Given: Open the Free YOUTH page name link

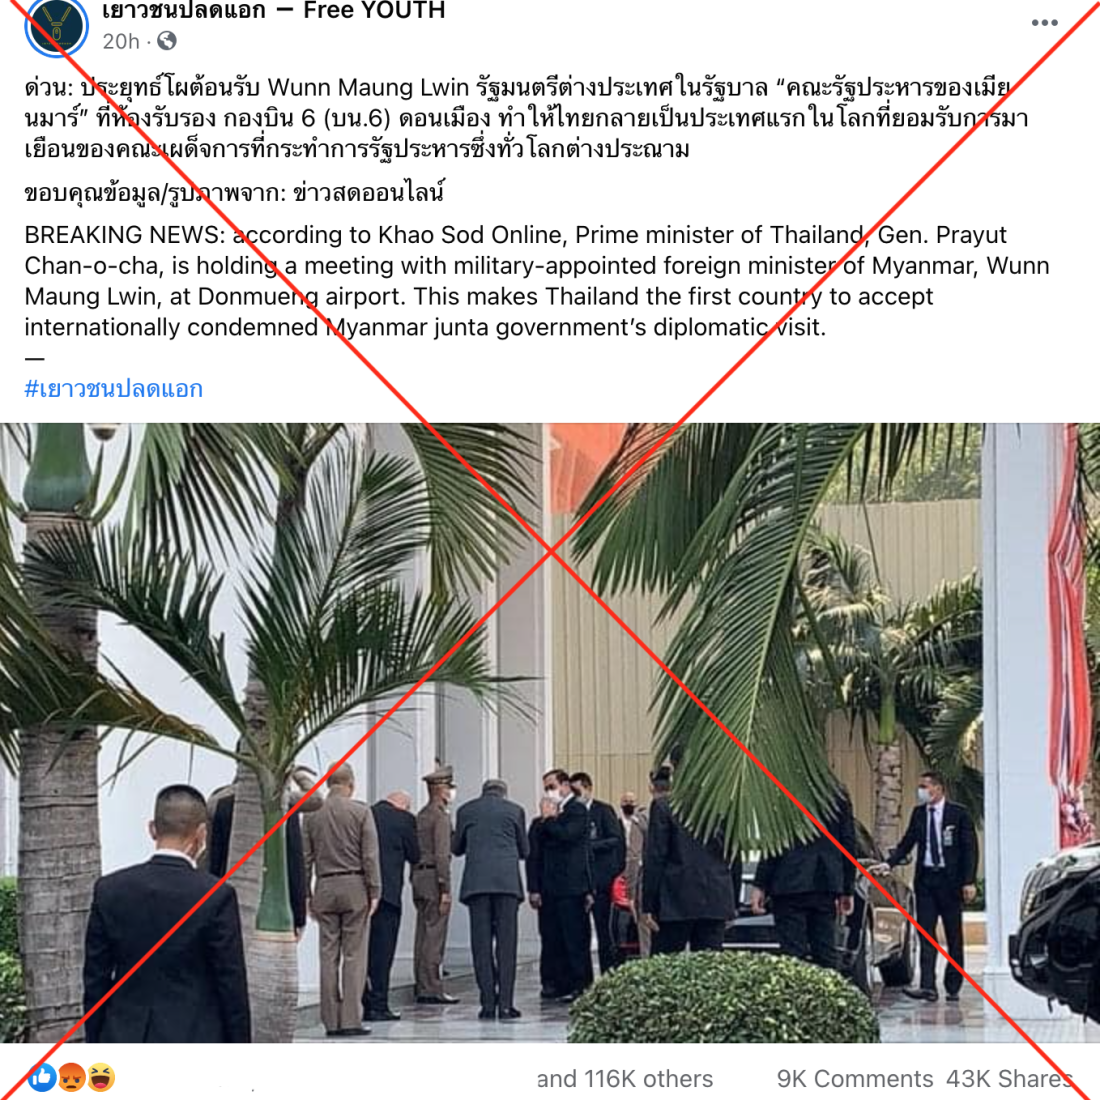Looking at the screenshot, I should pos(274,11).
